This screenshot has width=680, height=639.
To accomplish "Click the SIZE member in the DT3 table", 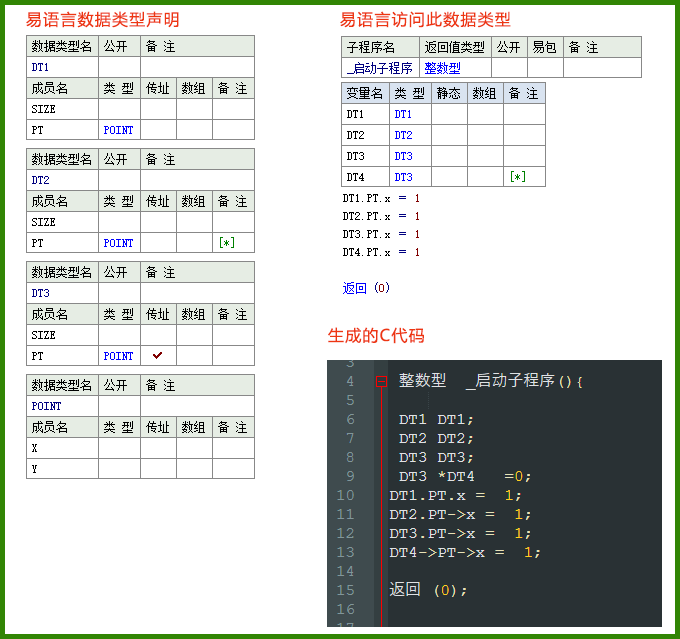I will tap(43, 335).
